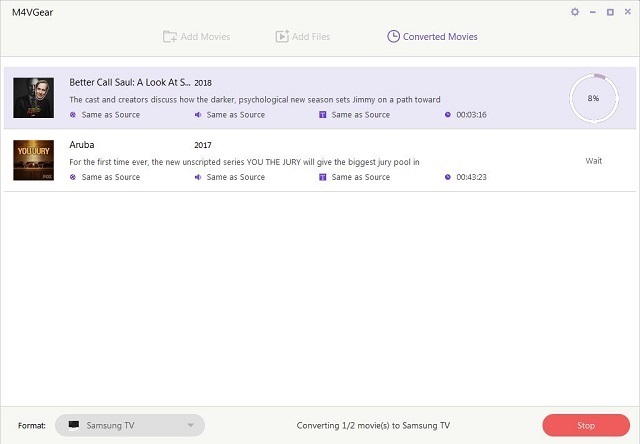Open the Samsung TV format dropdown
This screenshot has height=444, width=640.
pyautogui.click(x=130, y=425)
